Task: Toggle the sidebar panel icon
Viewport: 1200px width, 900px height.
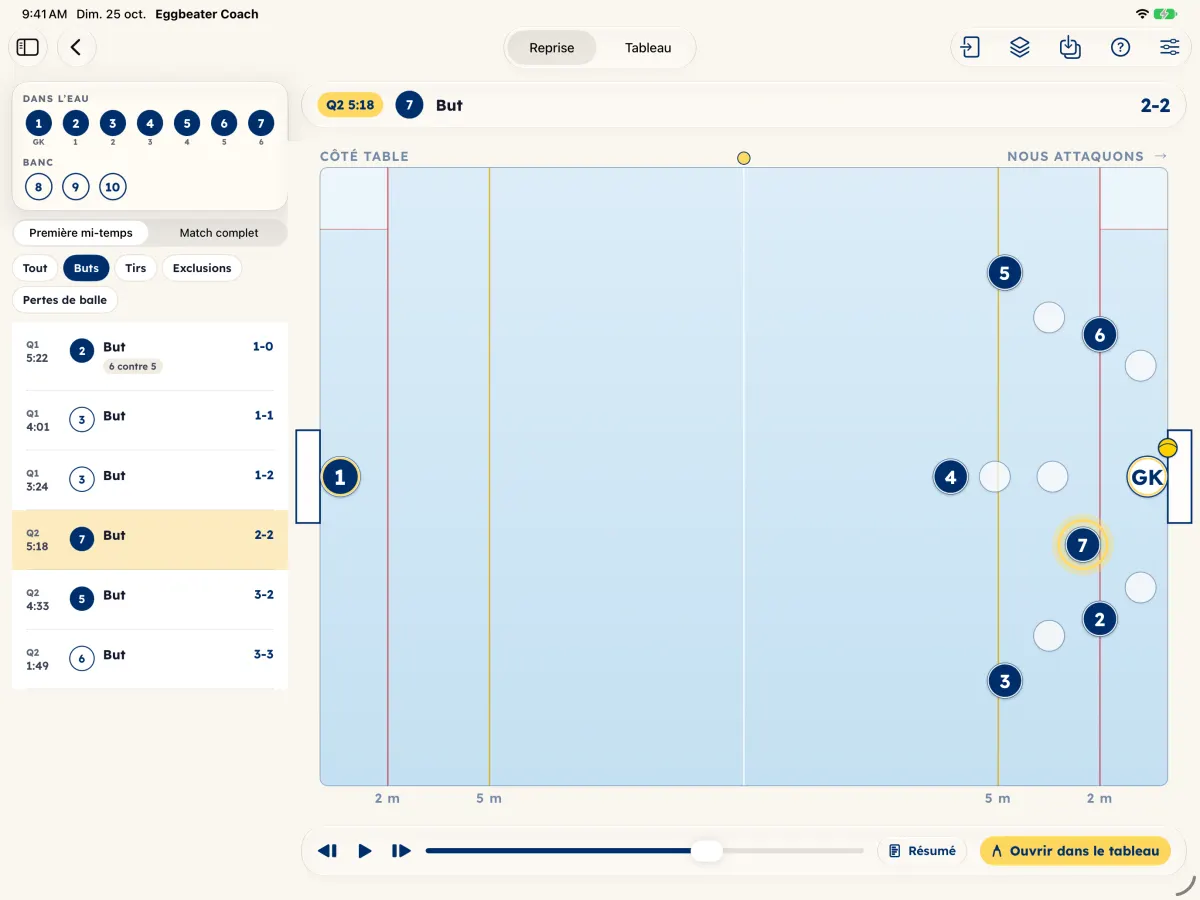Action: click(28, 47)
